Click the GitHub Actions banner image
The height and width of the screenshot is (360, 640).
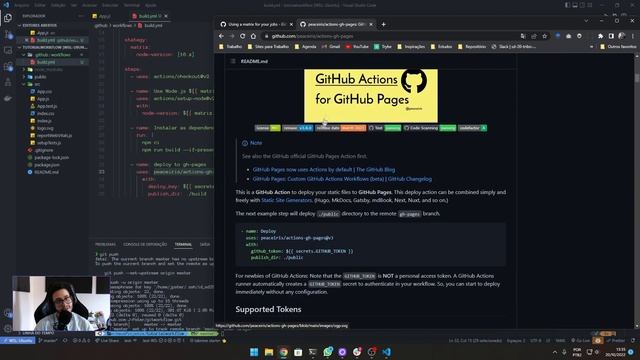[x=371, y=96]
